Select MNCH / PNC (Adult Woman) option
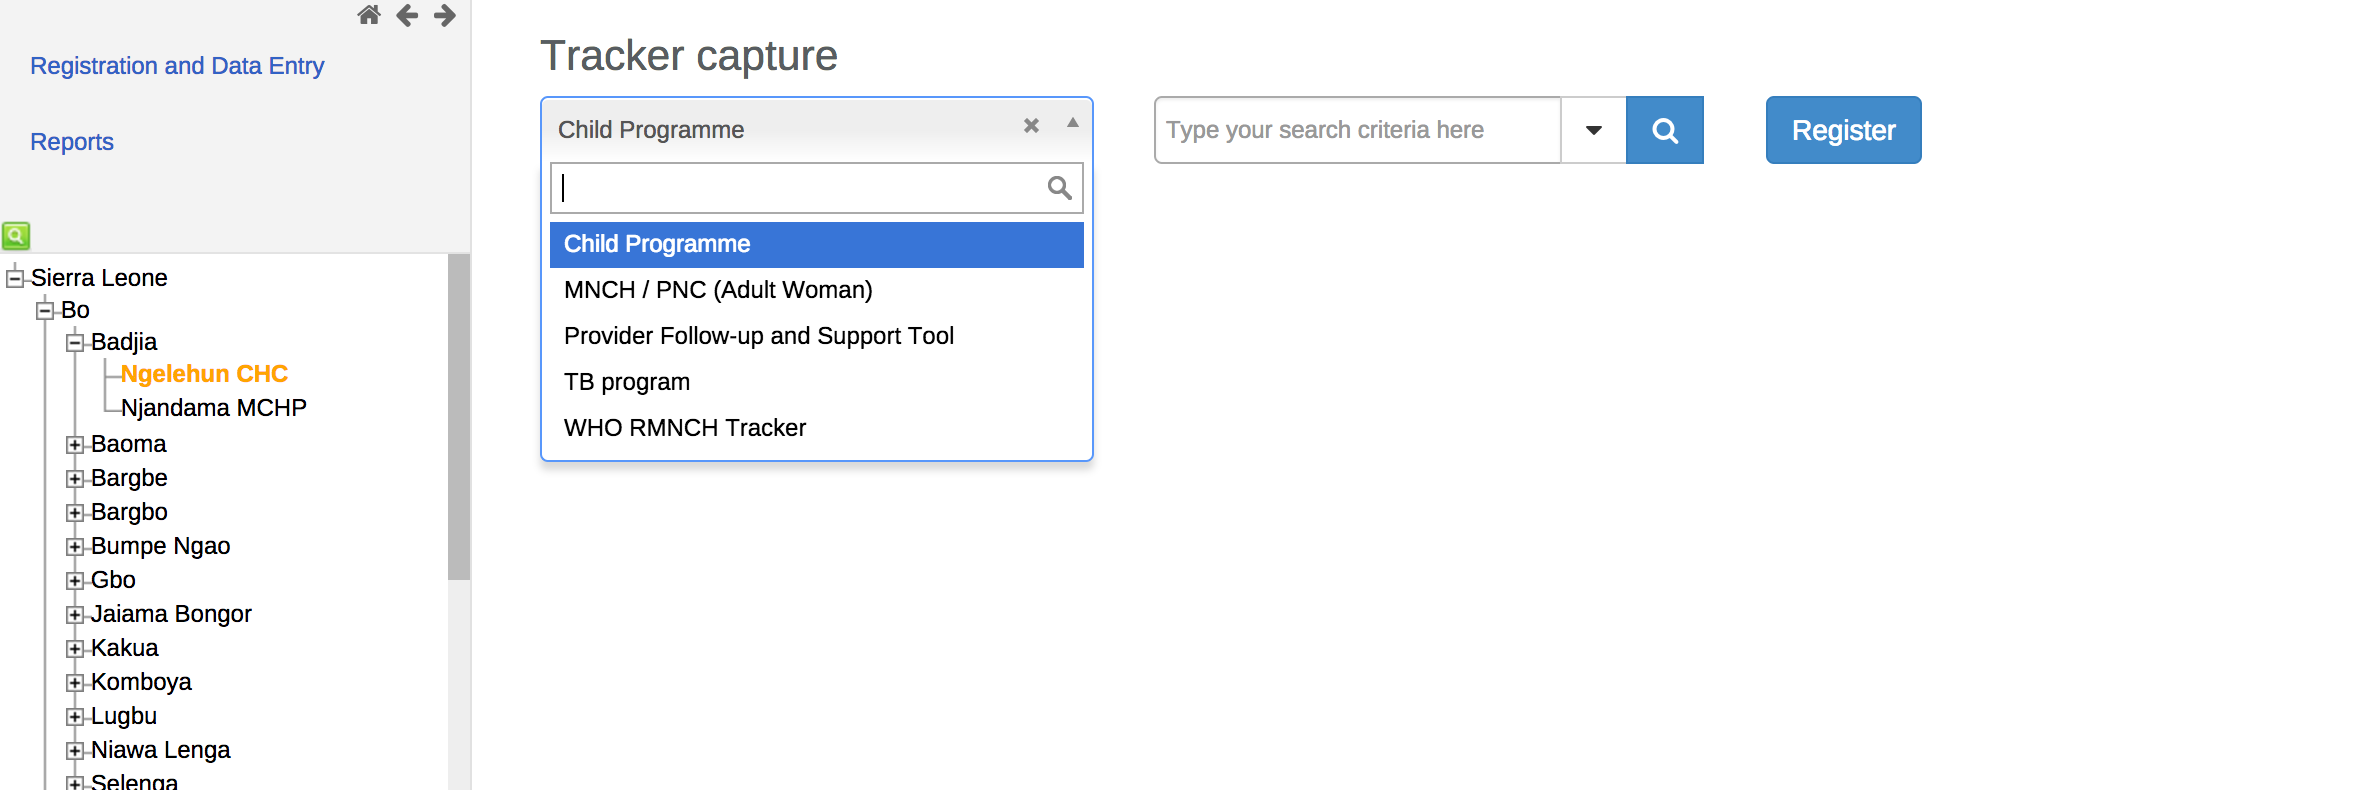This screenshot has height=790, width=2368. (718, 290)
